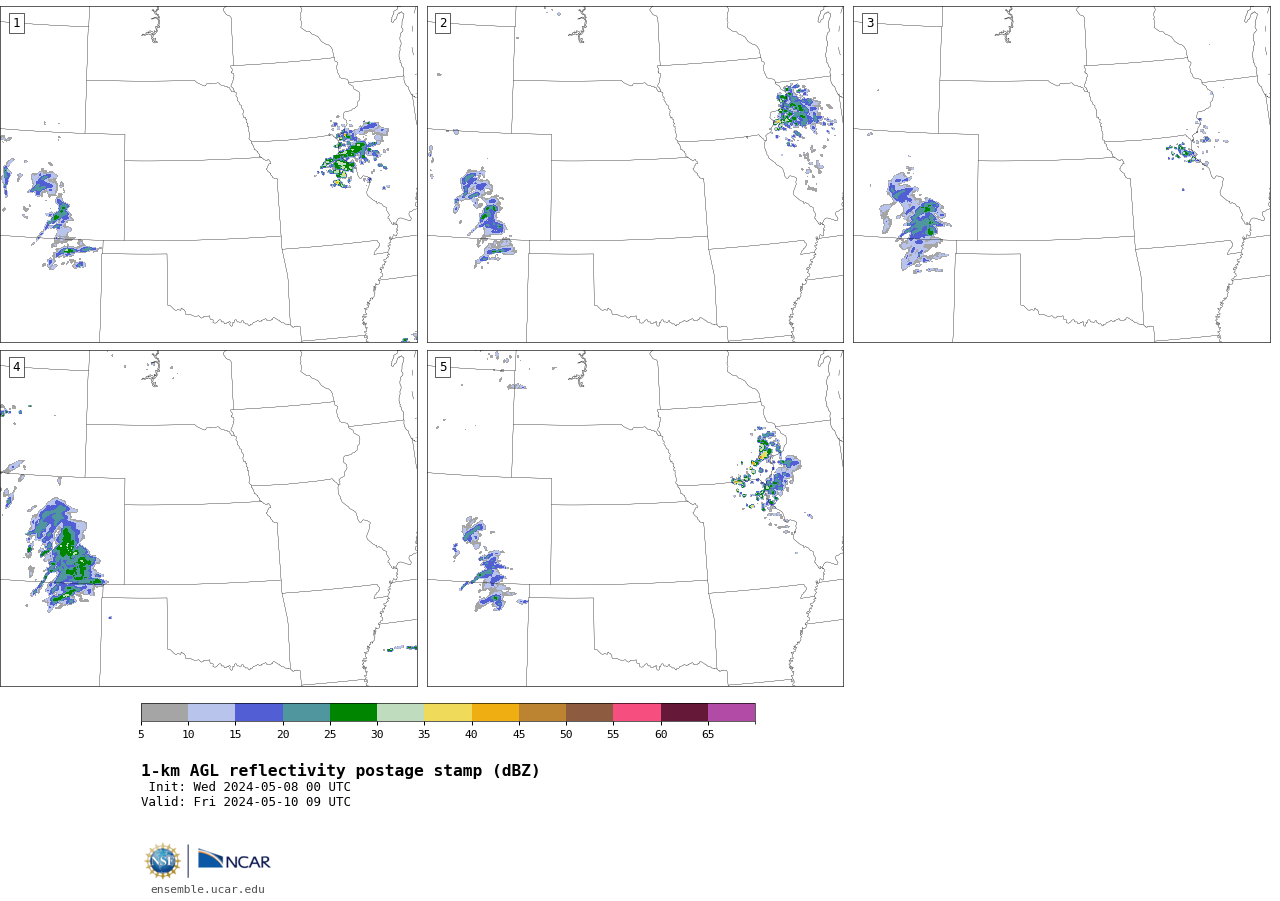The height and width of the screenshot is (901, 1280).
Task: Click the teal 20-25 dBZ swatch
Action: (x=306, y=713)
